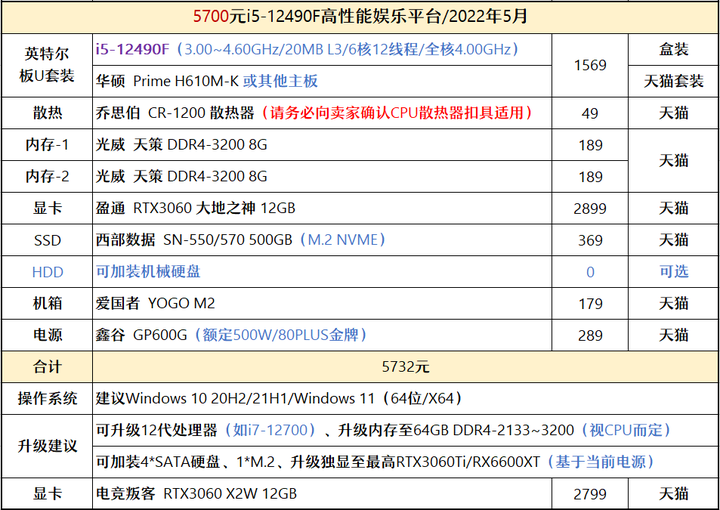Click the 华硕 Prime H610M-K motherboard cell
This screenshot has height=510, width=720.
tap(321, 81)
